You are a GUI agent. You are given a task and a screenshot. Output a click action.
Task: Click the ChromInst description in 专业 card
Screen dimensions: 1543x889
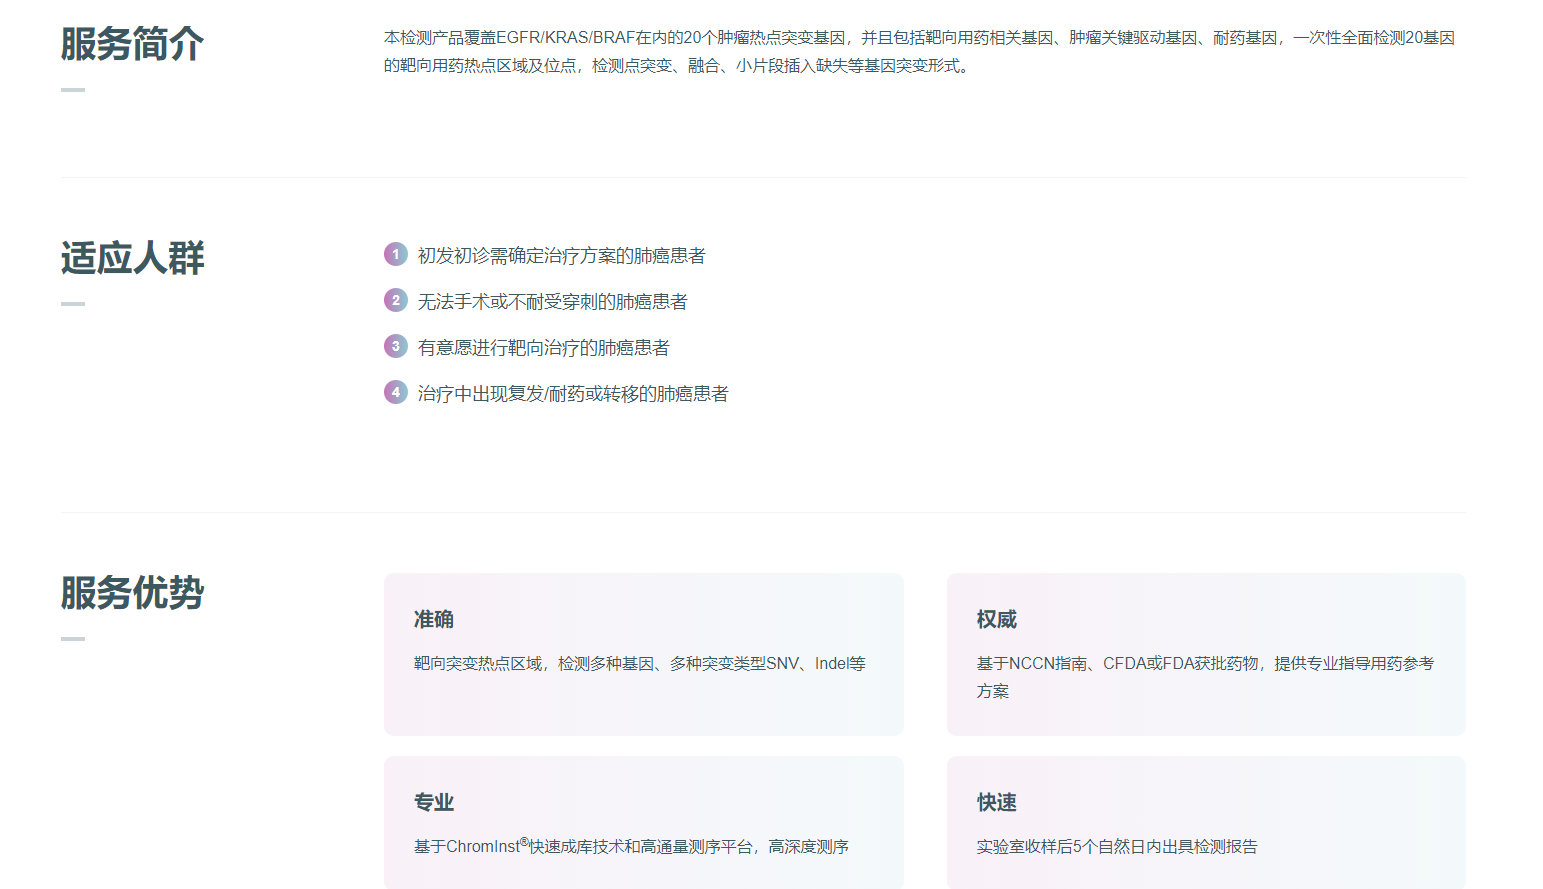coord(631,847)
